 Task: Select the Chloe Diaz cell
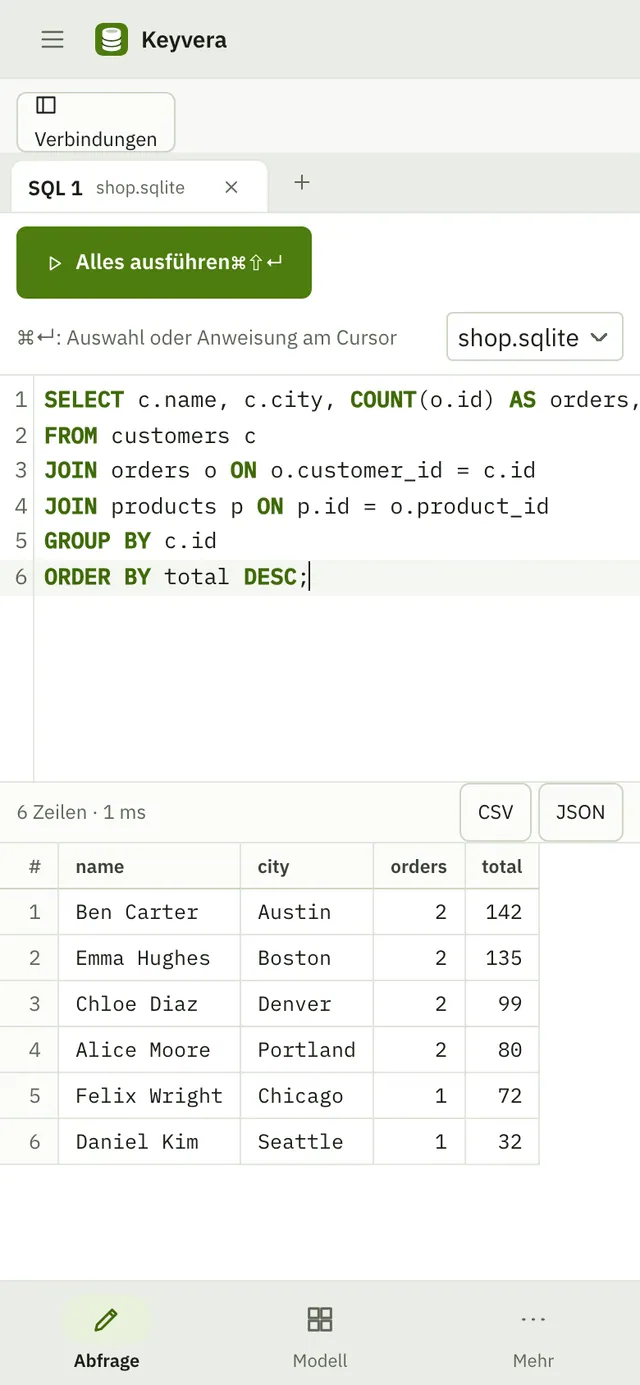pos(150,1004)
